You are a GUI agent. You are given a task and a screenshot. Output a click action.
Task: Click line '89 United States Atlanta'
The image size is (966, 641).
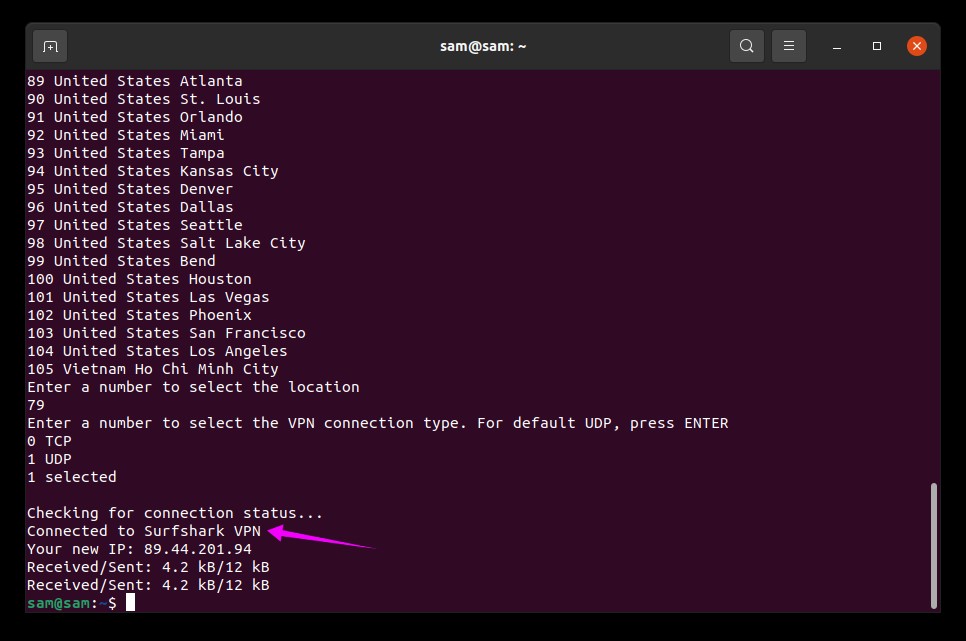[x=134, y=81]
